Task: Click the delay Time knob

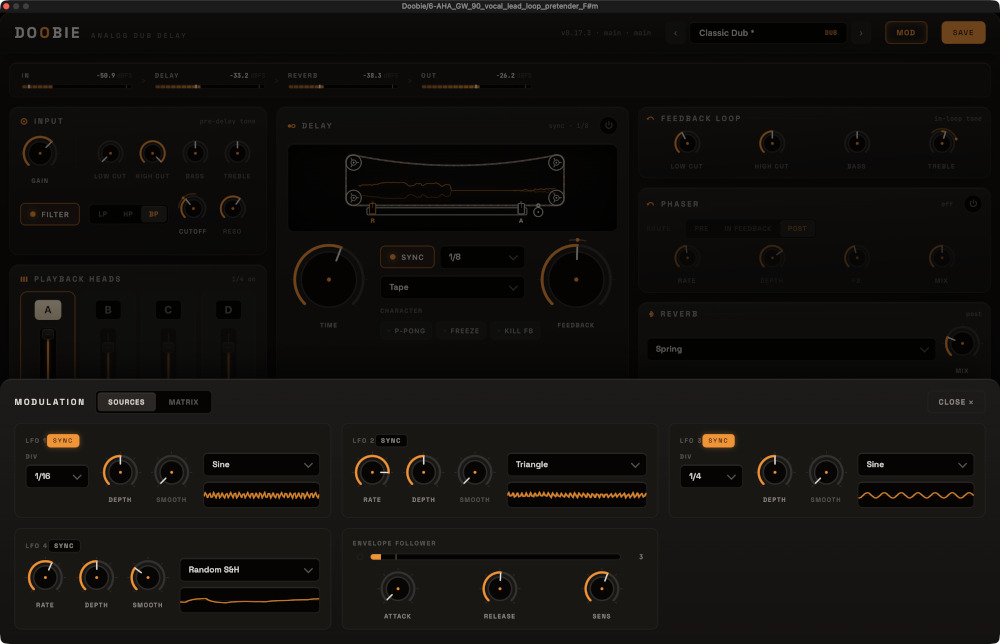Action: coord(328,279)
